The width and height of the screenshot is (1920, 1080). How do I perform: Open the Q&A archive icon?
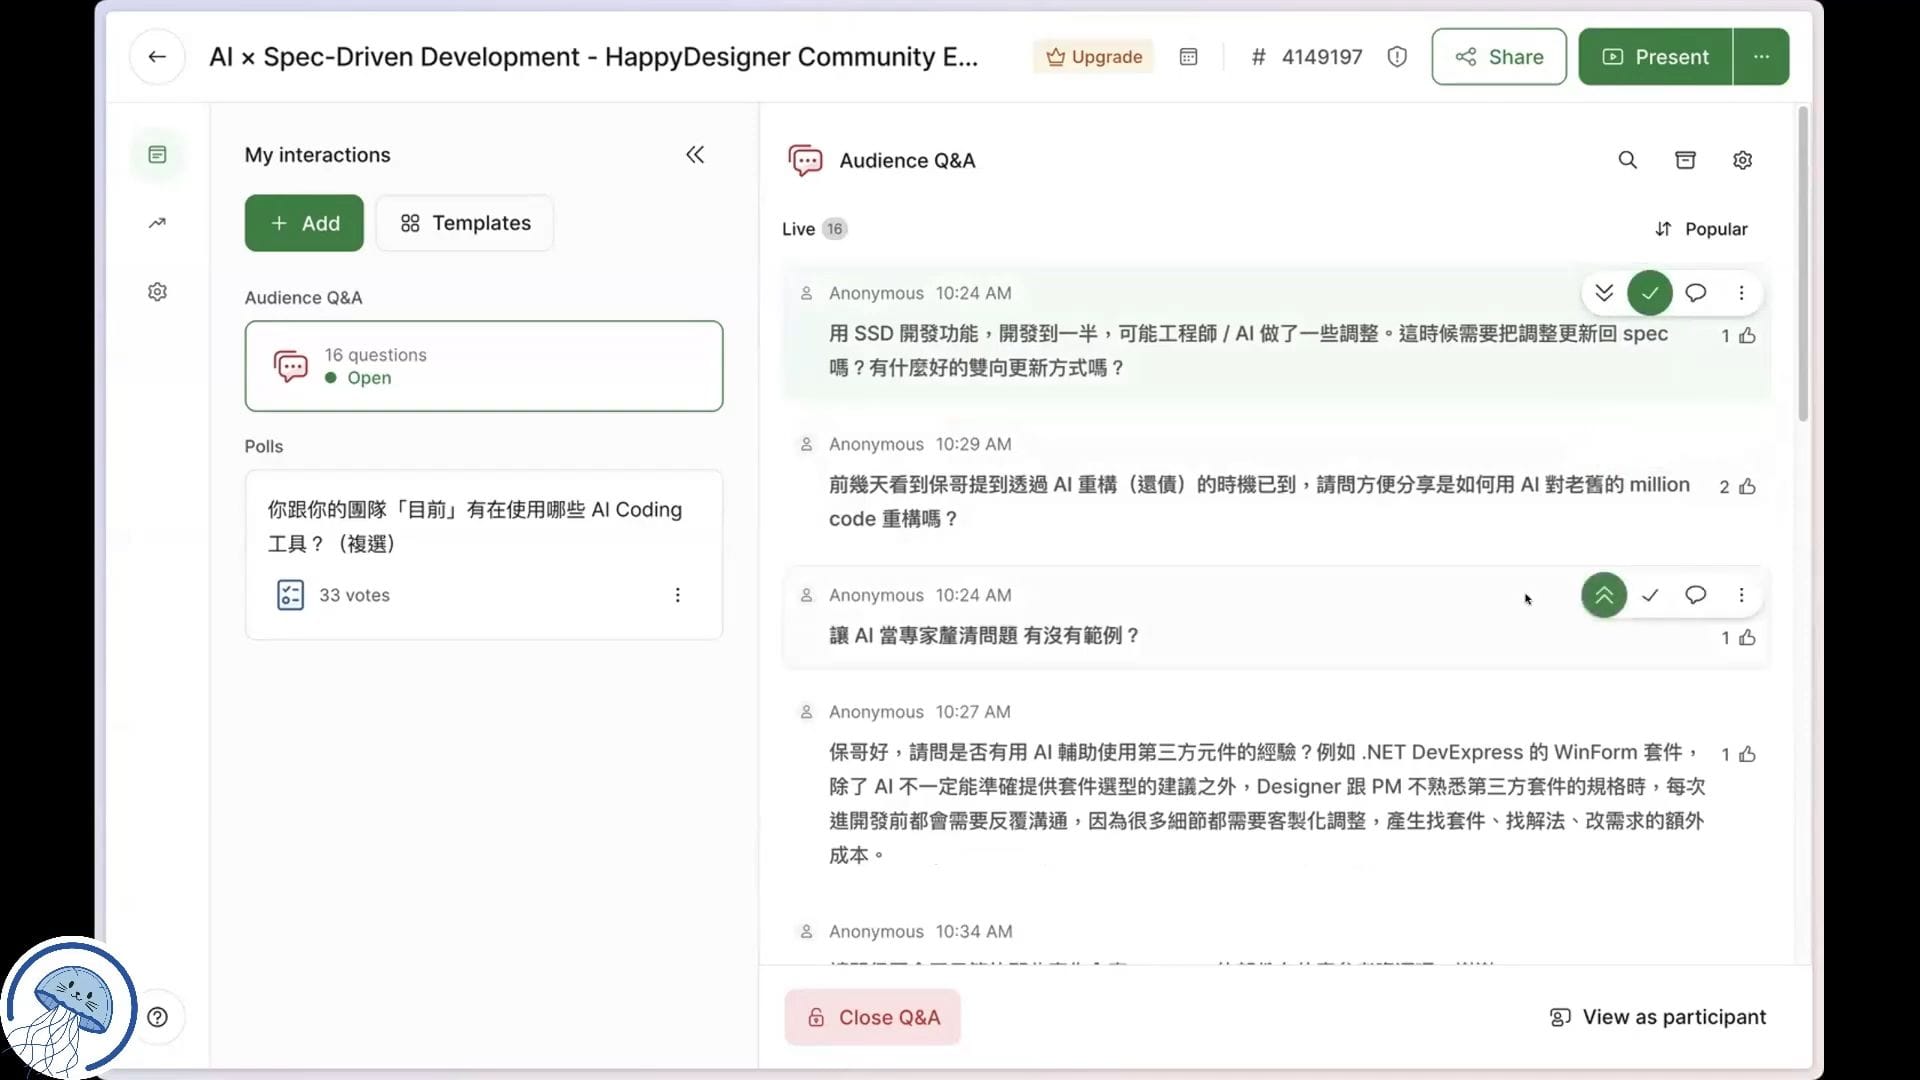tap(1685, 160)
